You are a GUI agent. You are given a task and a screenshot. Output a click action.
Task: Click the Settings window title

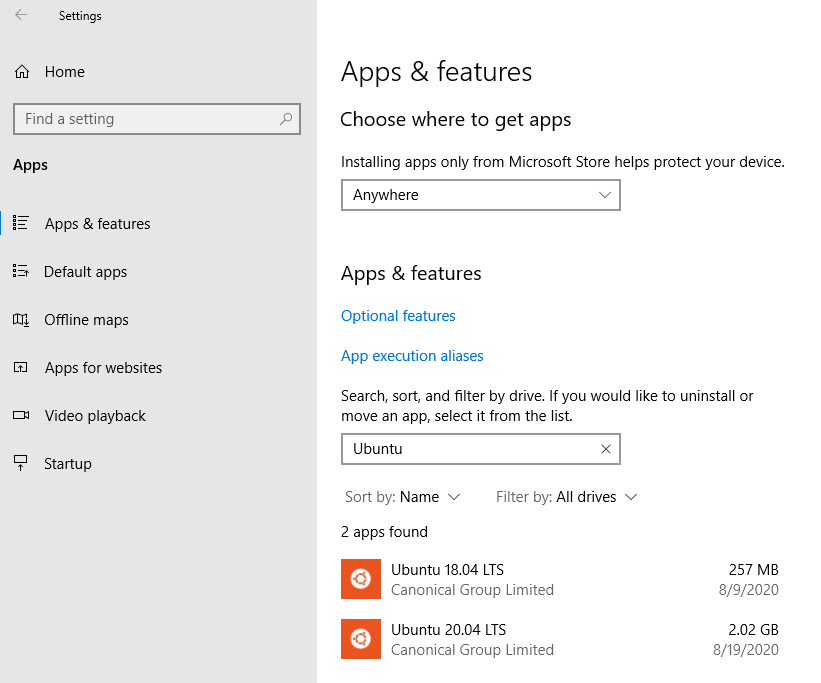point(80,16)
